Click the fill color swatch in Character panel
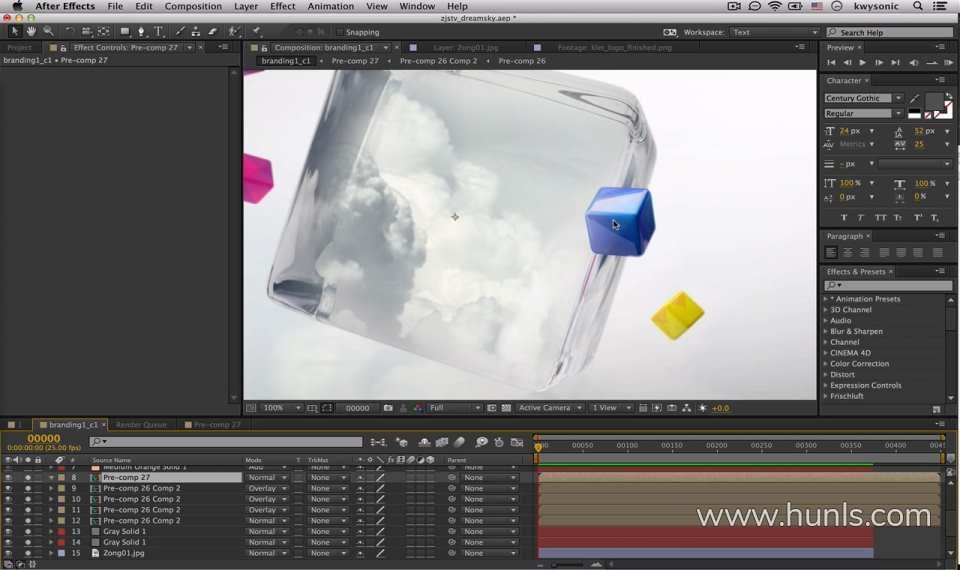Screen dimensions: 960x570 point(934,101)
